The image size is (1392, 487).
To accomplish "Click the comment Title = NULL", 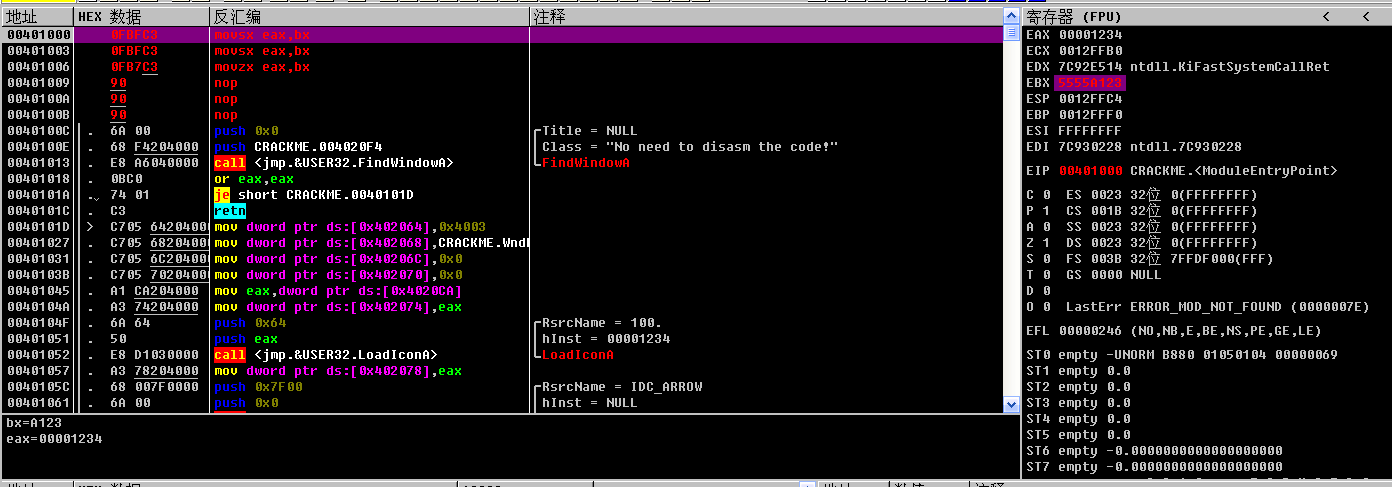I will (589, 131).
